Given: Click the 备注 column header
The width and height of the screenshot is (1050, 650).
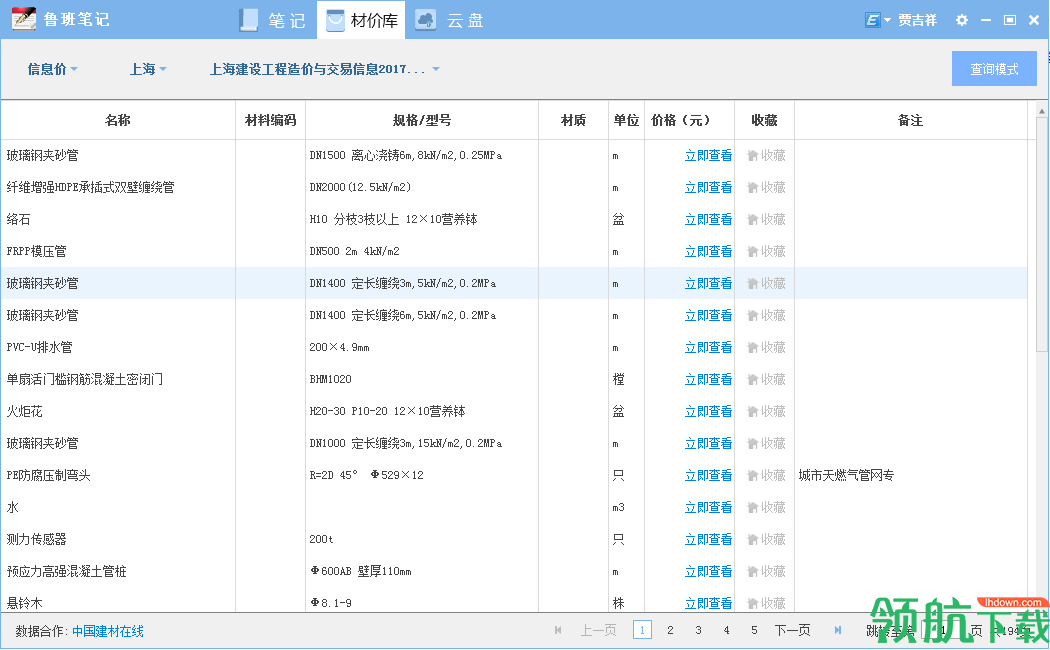Looking at the screenshot, I should coord(911,120).
